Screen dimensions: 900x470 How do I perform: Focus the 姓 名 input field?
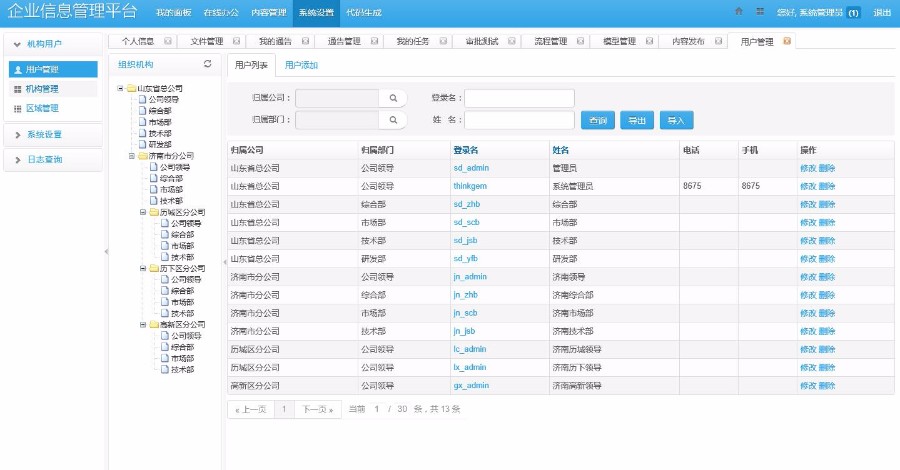click(519, 120)
